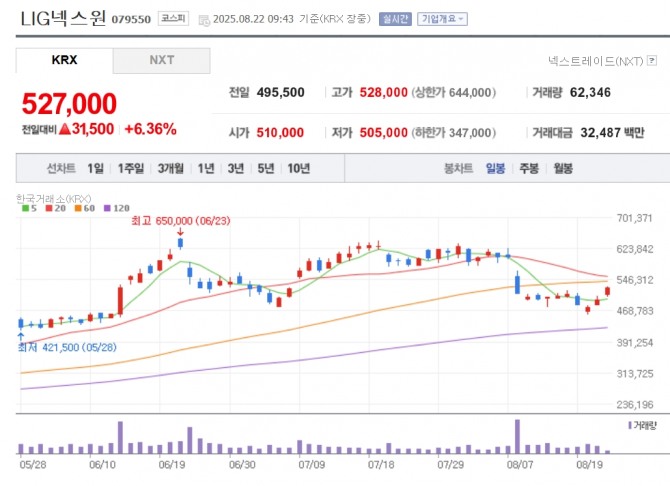
Task: Click the 07/09 date axis label
Action: [x=311, y=465]
